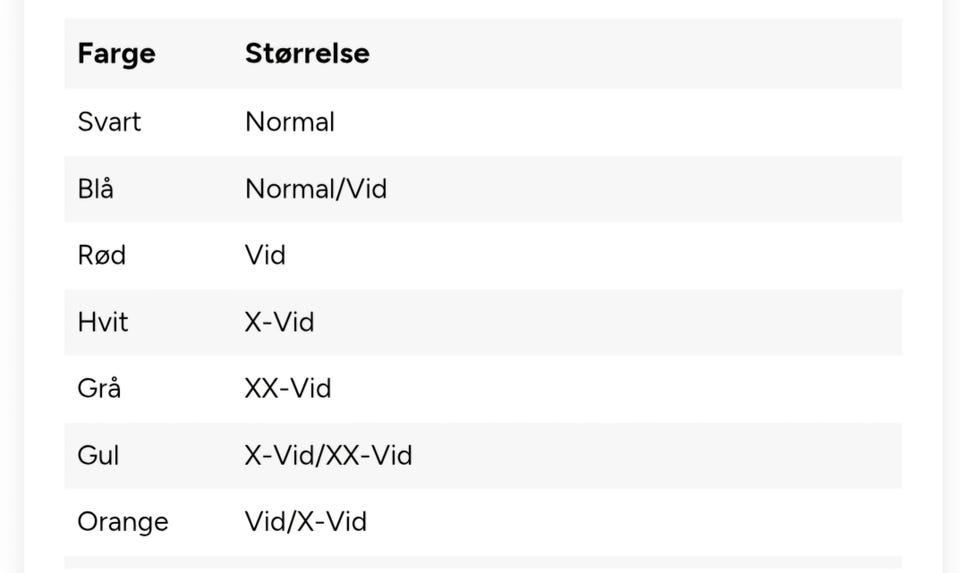Select the Blå color cell
Viewport: 960px width, 573px height.
tap(96, 188)
